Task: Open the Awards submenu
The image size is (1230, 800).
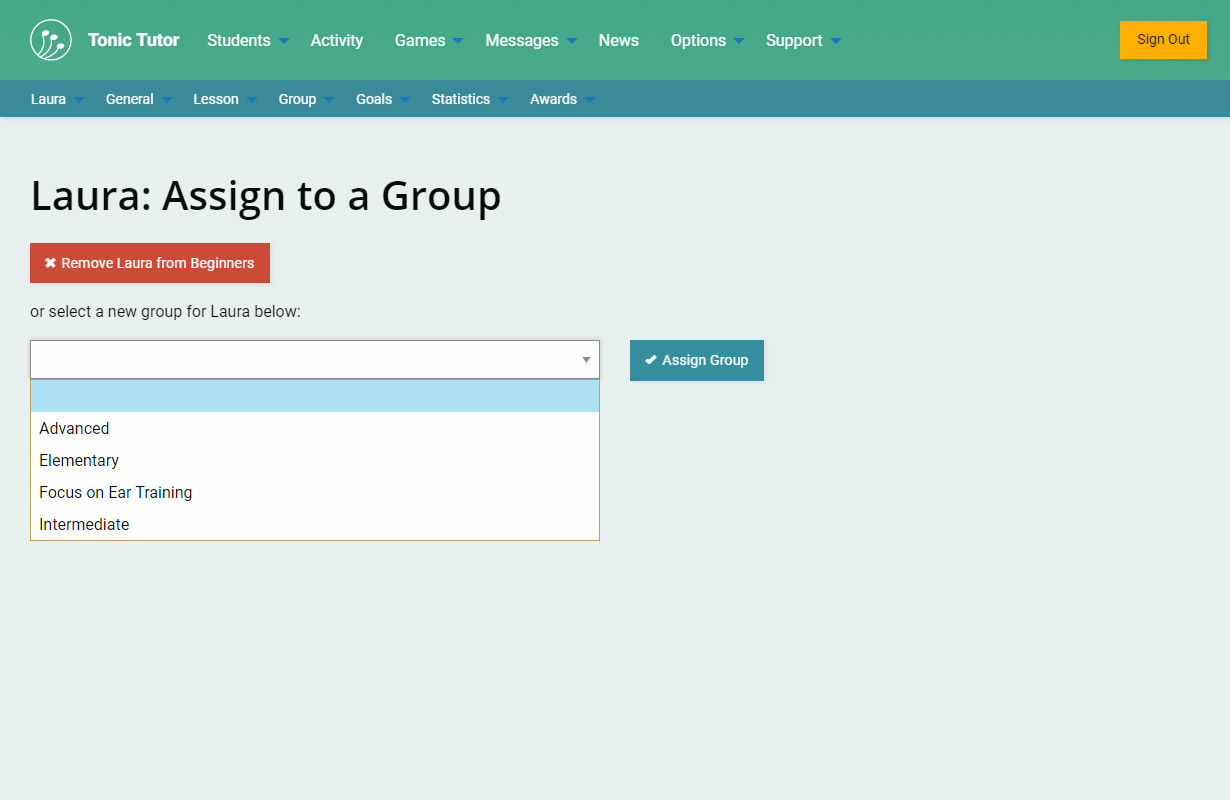Action: pos(561,99)
